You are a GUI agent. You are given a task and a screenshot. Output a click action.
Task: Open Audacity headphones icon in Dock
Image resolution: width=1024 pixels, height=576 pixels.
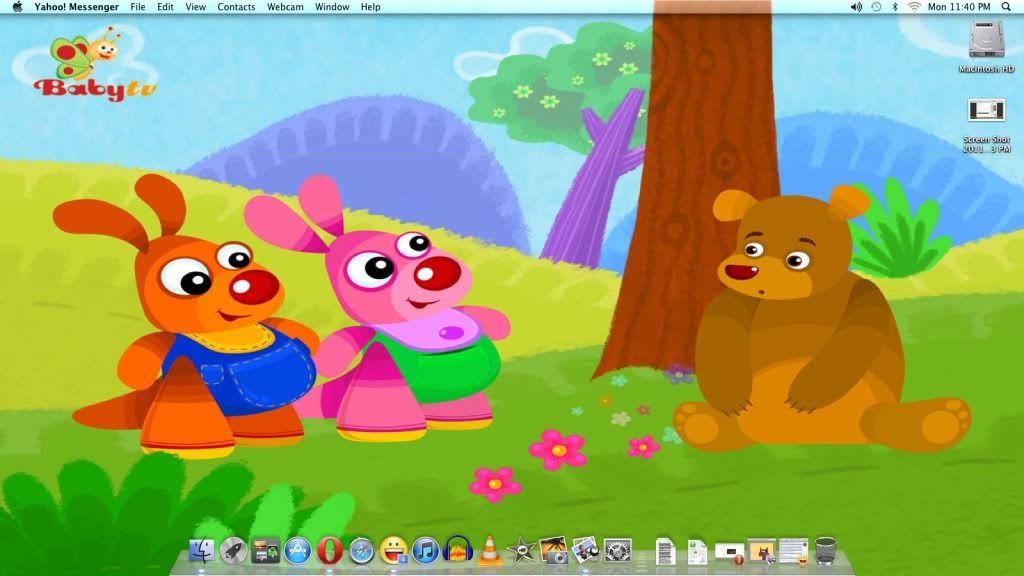point(457,551)
